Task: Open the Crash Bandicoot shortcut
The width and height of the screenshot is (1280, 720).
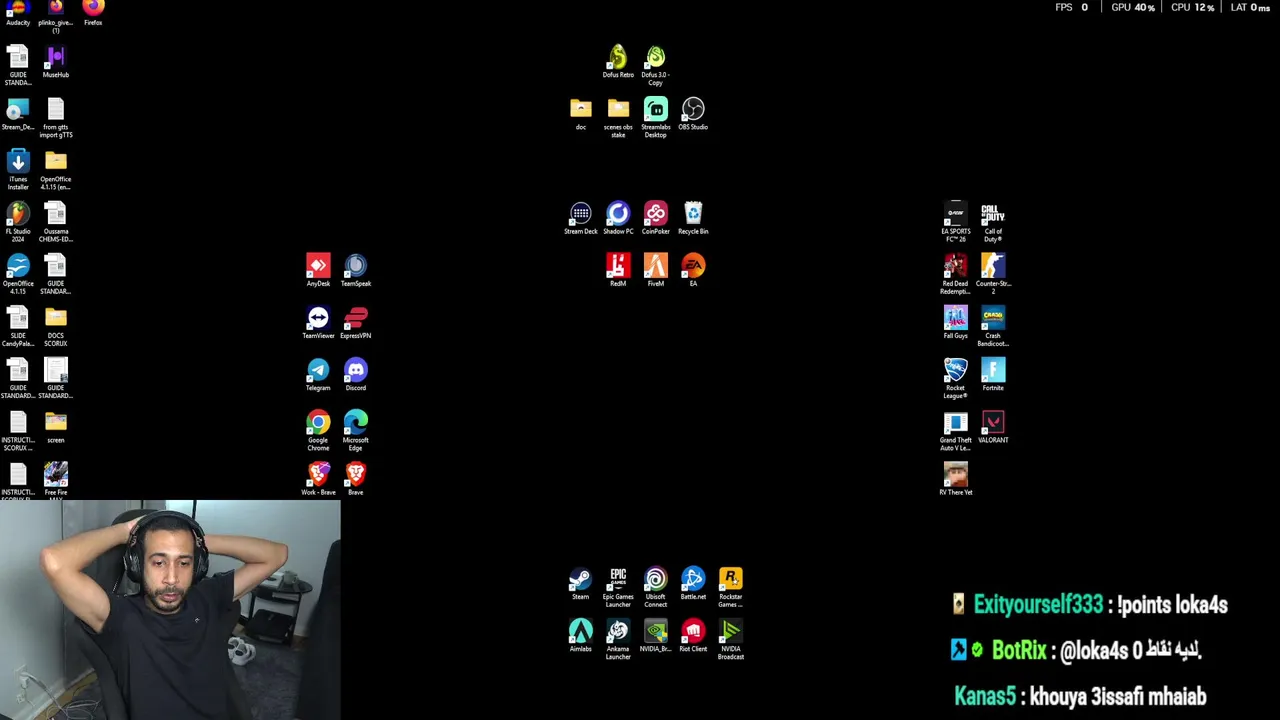Action: (x=993, y=327)
